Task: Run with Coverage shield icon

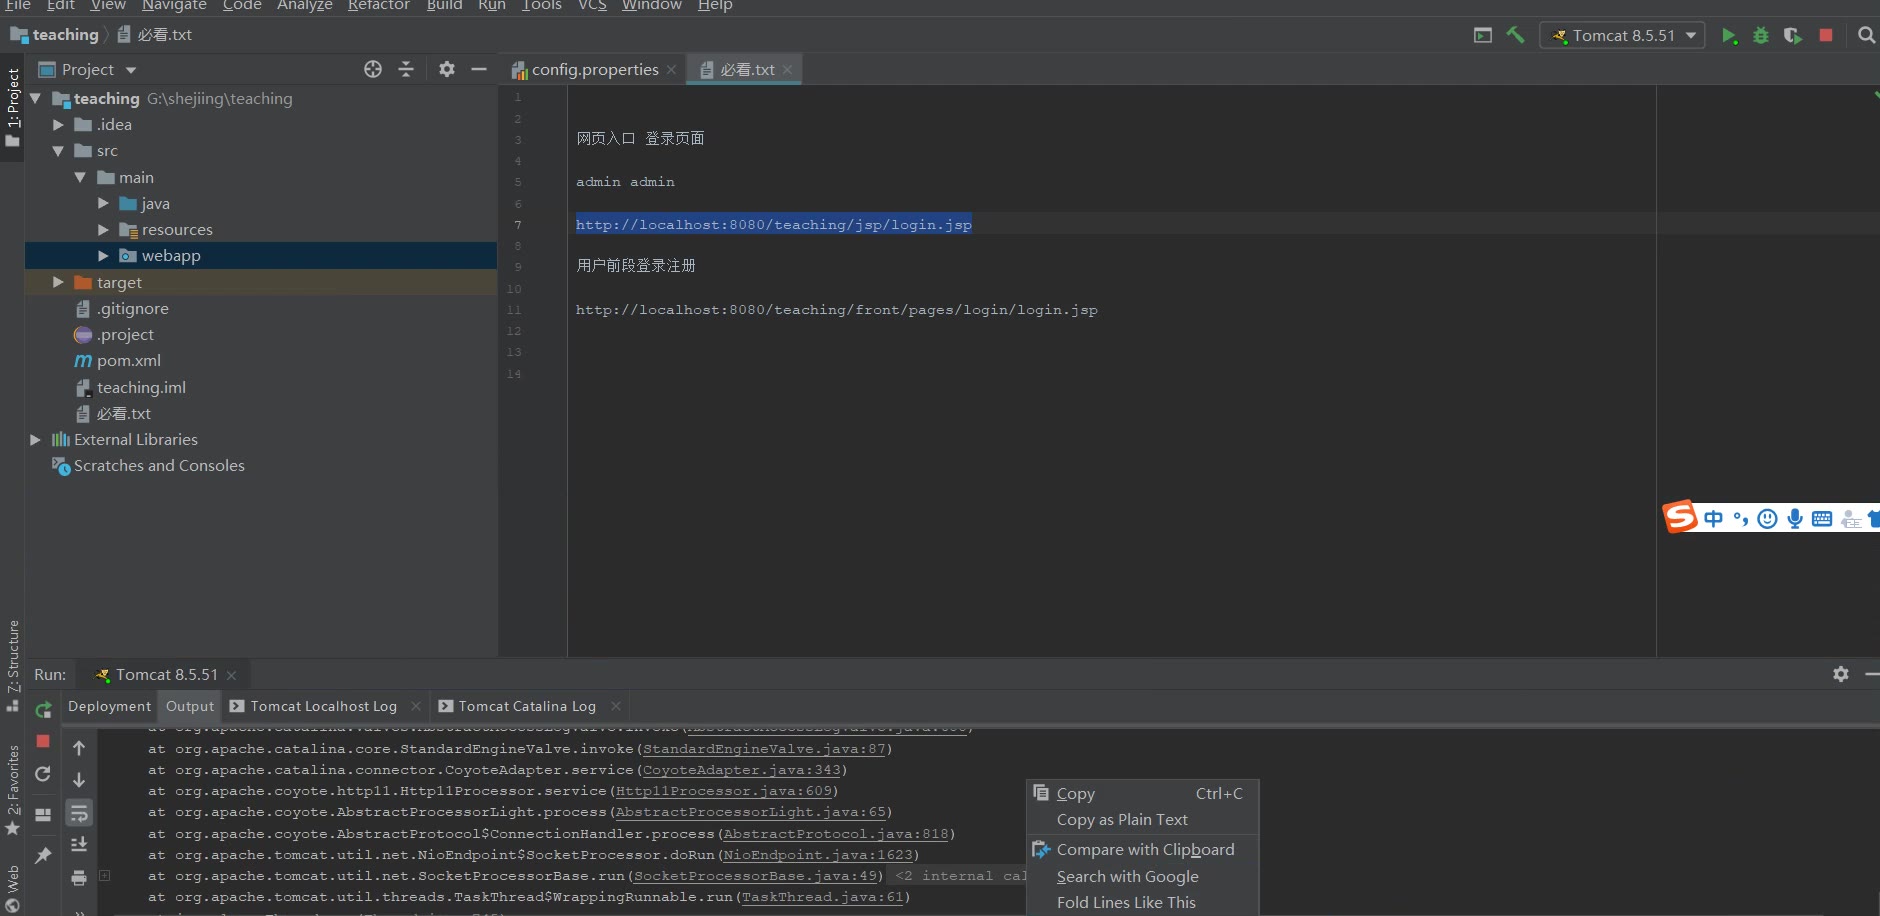Action: pos(1792,35)
